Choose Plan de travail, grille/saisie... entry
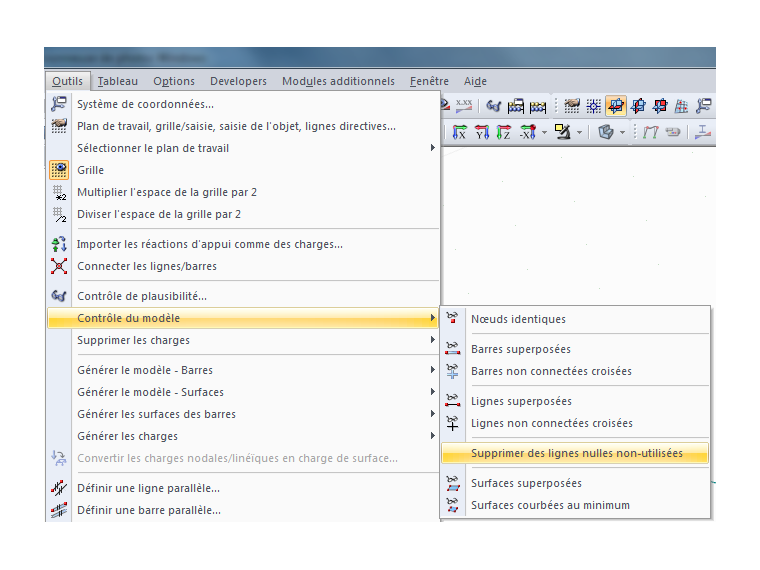The width and height of the screenshot is (760, 570). (243, 126)
